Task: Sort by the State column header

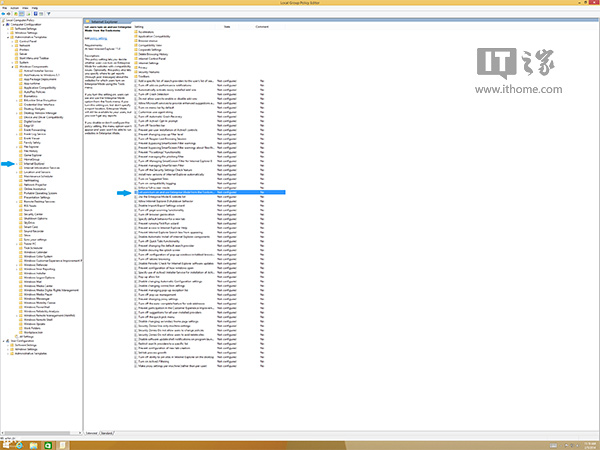Action: point(227,27)
